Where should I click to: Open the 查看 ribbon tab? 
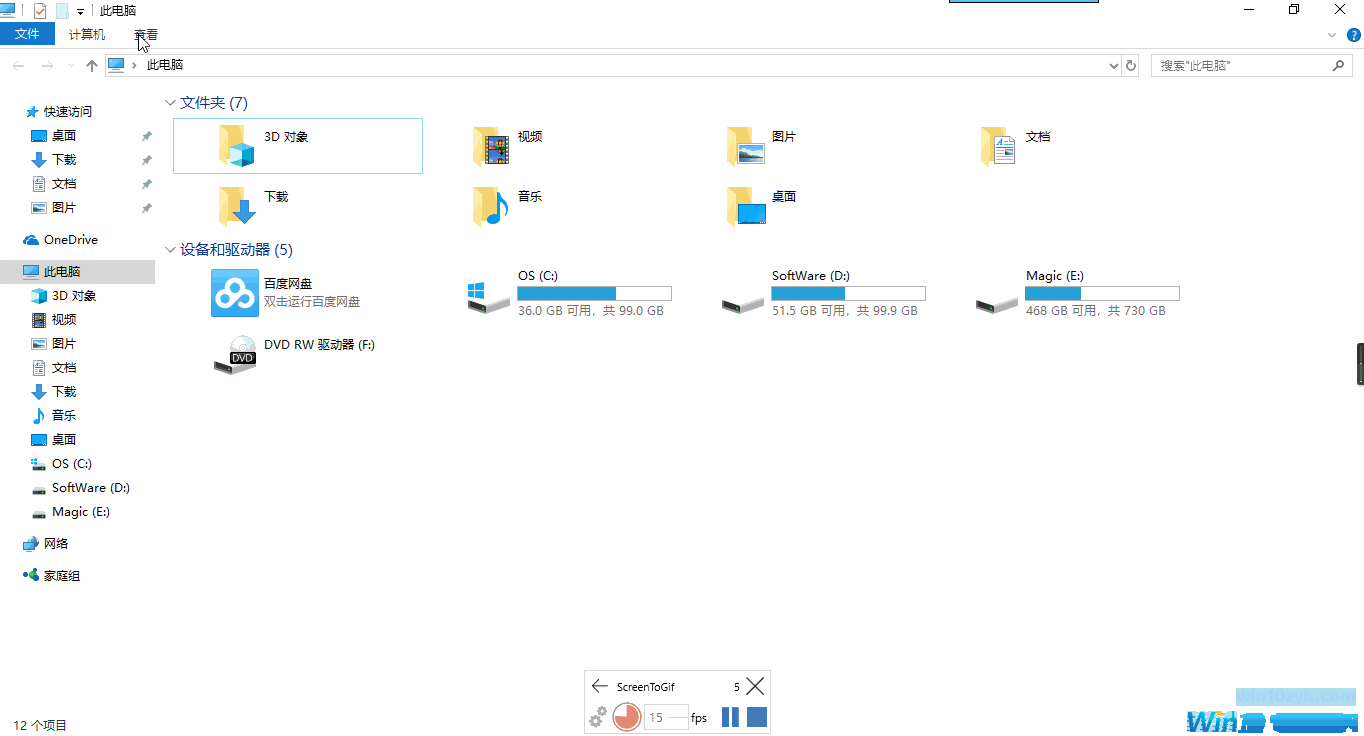coord(146,34)
